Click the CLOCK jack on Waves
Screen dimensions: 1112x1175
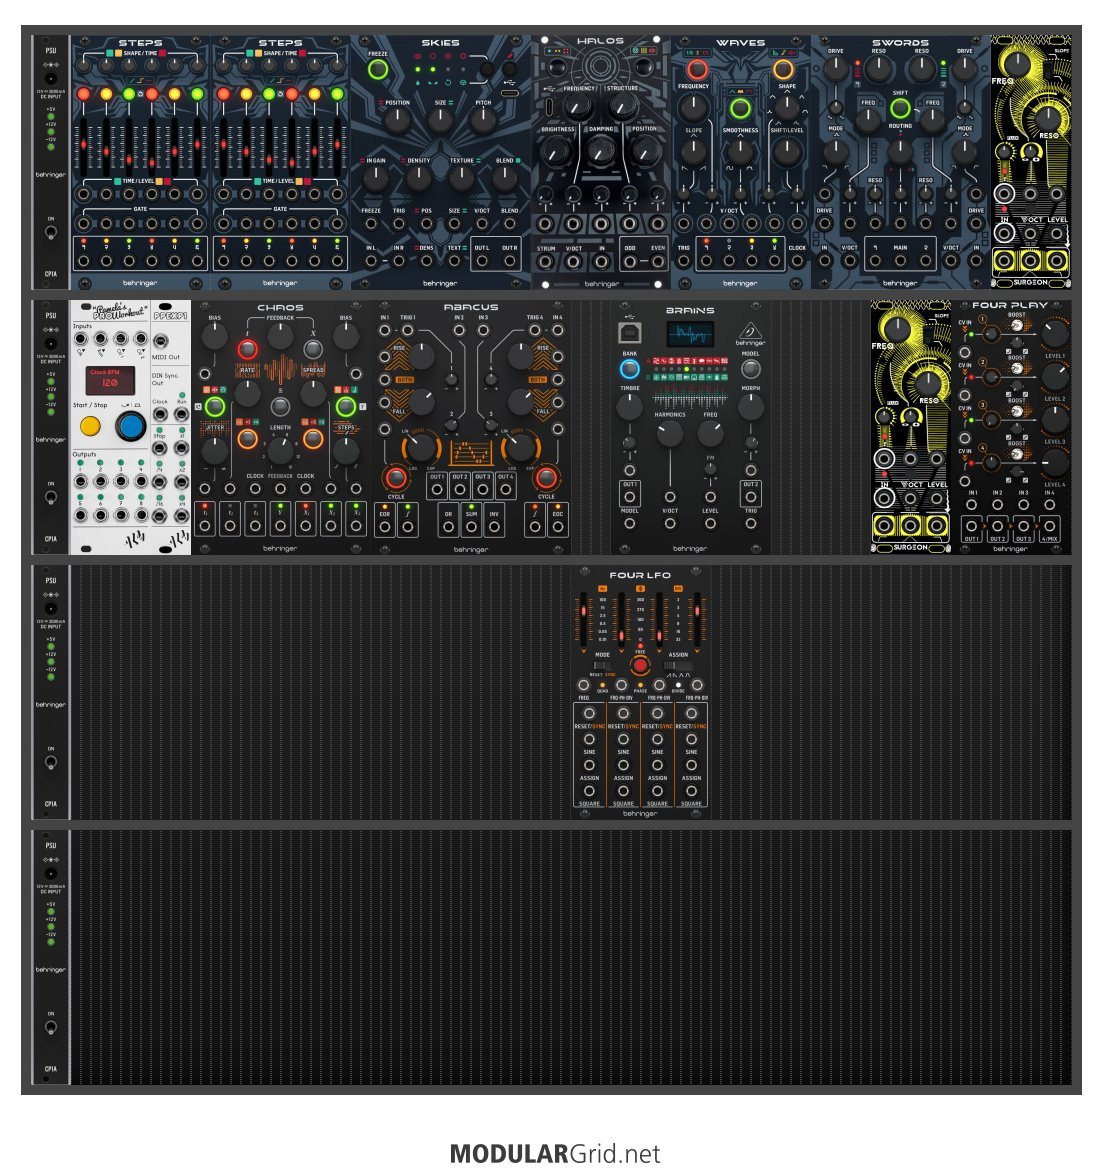coord(797,261)
